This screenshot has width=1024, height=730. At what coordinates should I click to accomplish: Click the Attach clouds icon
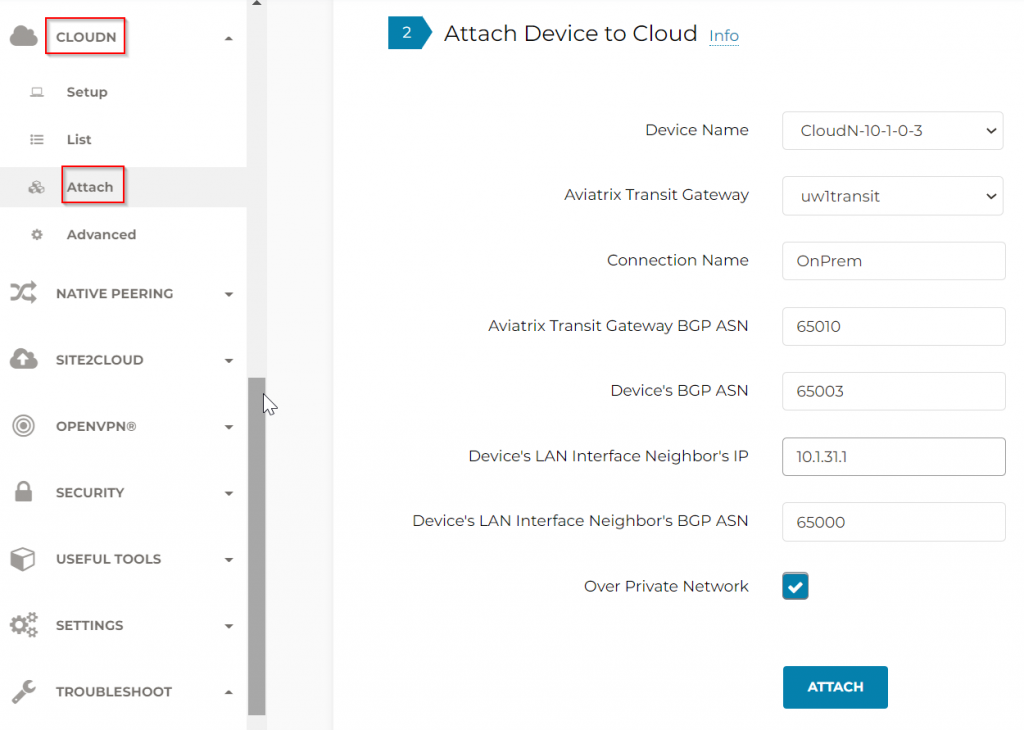pos(37,187)
